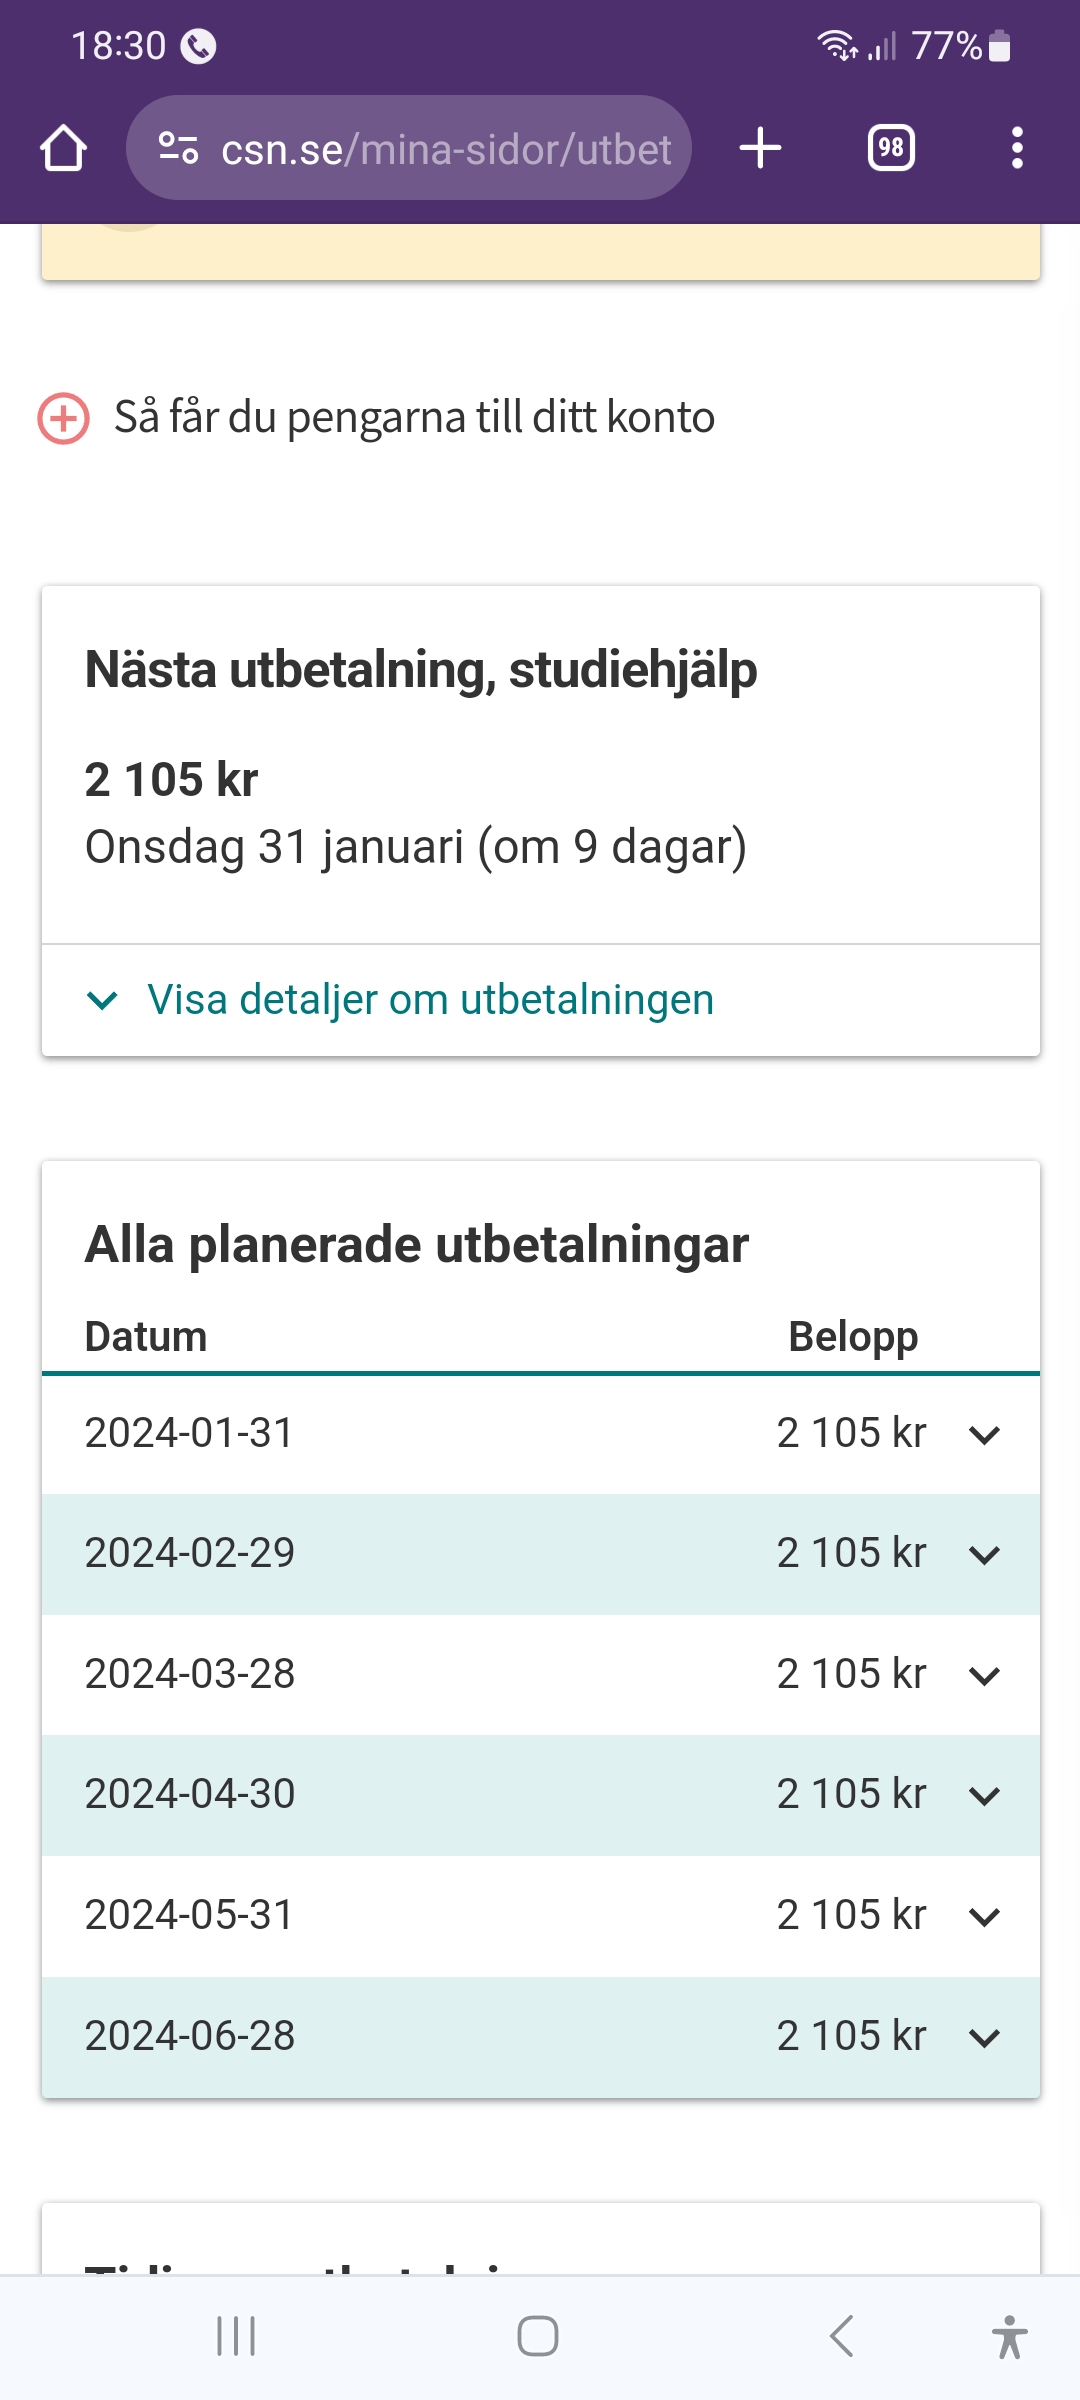Expand the 2024-04-30 payment row
The height and width of the screenshot is (2400, 1080).
984,1796
